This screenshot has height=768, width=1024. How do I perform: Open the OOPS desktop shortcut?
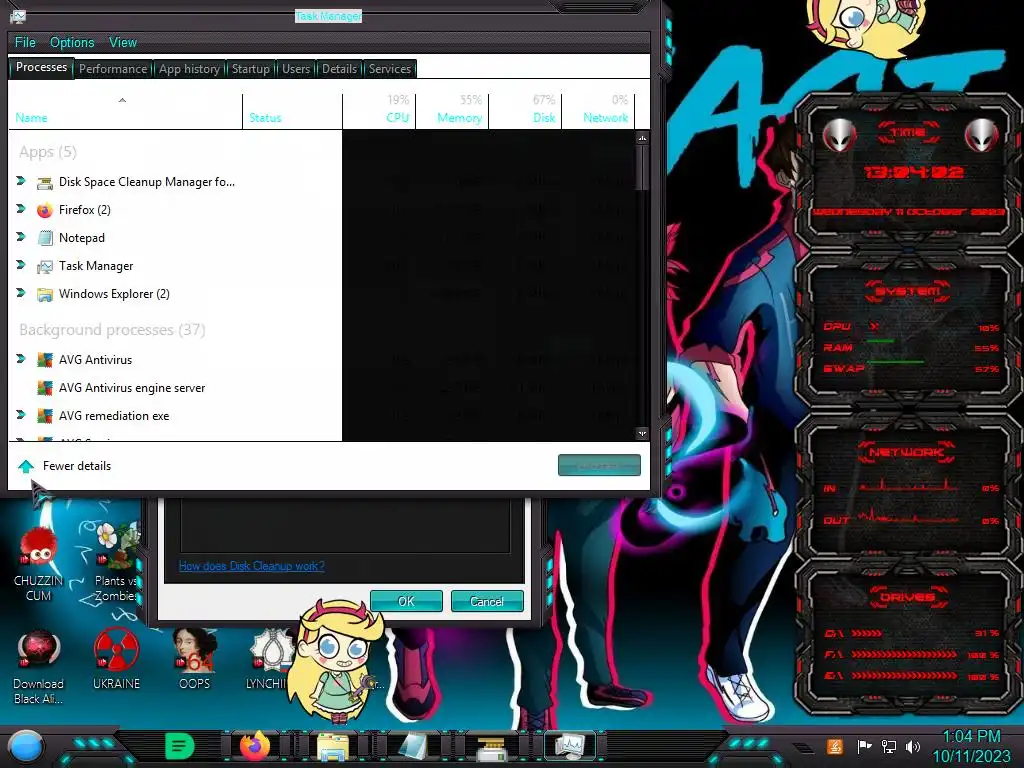[x=195, y=660]
